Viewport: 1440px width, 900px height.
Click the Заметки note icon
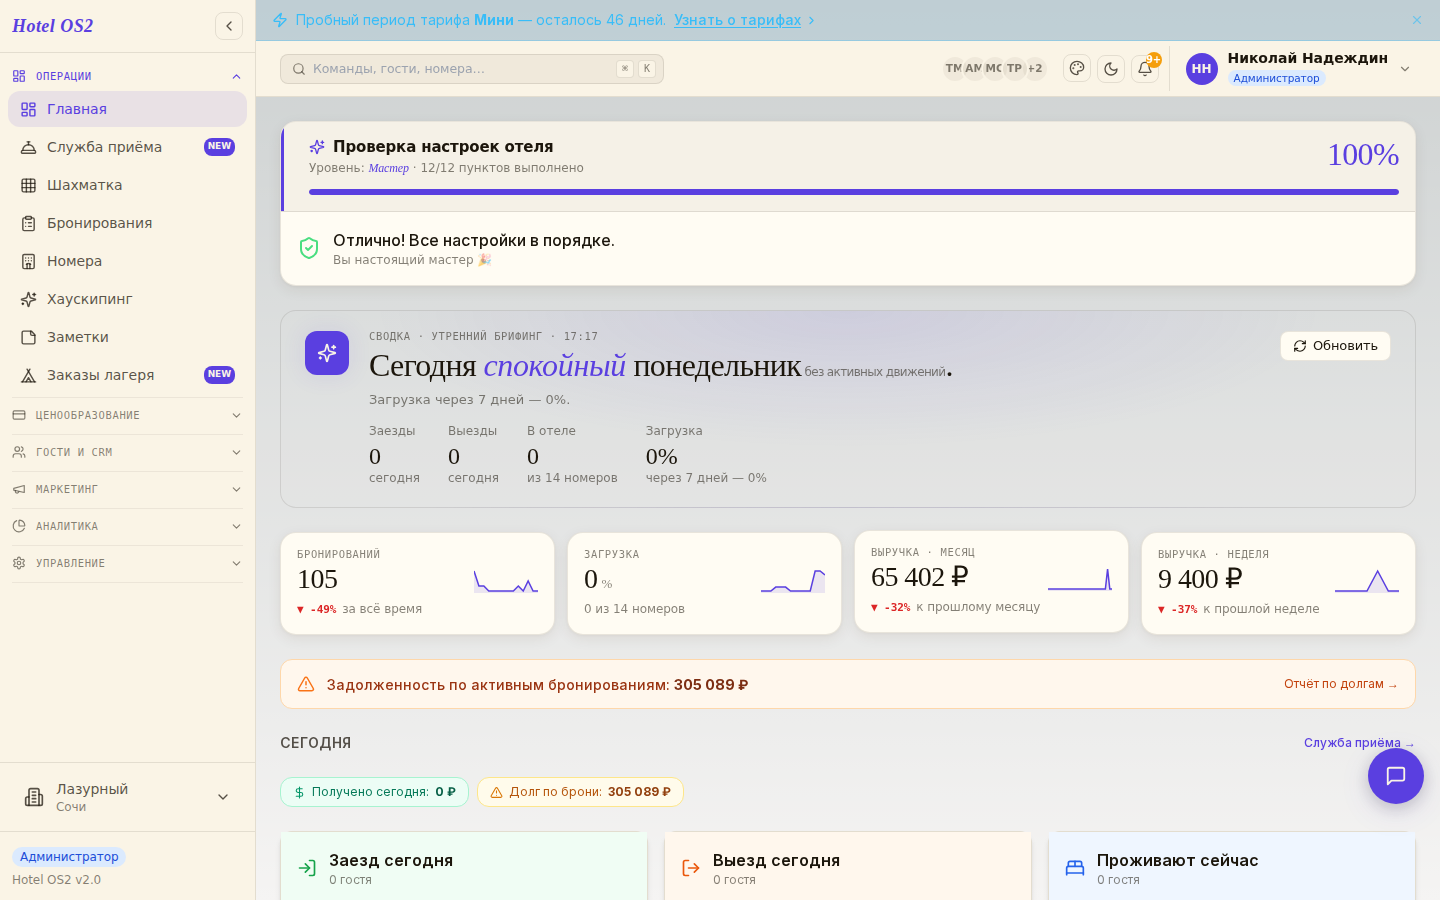[x=28, y=337]
